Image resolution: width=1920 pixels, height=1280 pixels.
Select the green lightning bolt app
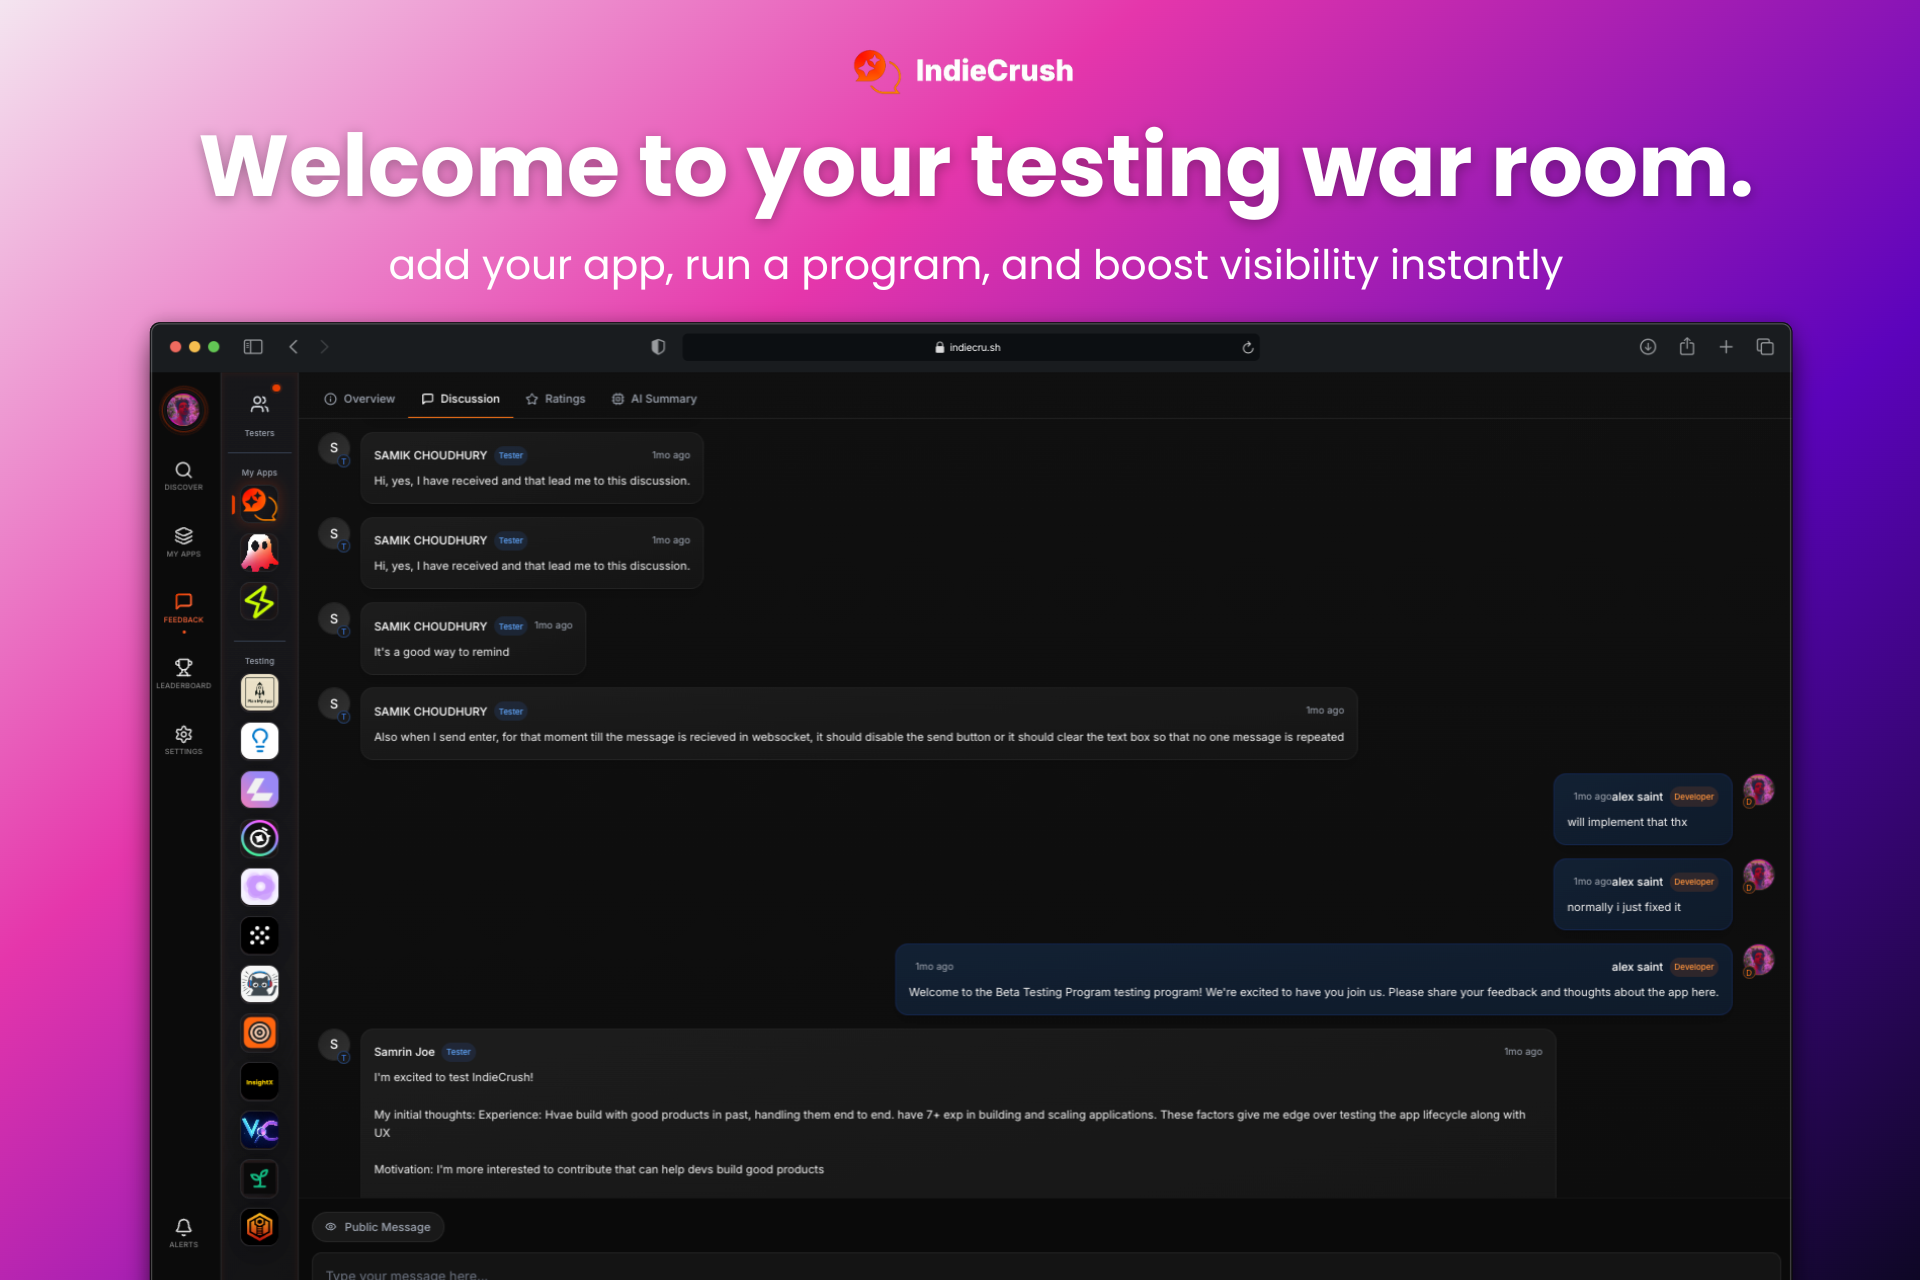pos(259,602)
